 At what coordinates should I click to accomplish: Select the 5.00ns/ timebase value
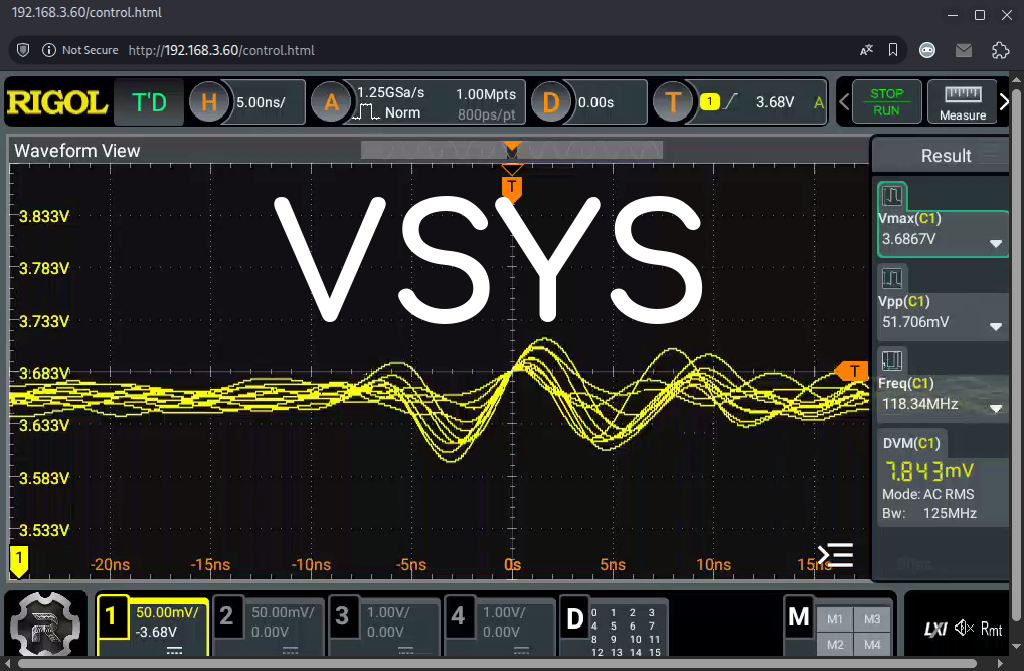coord(261,103)
